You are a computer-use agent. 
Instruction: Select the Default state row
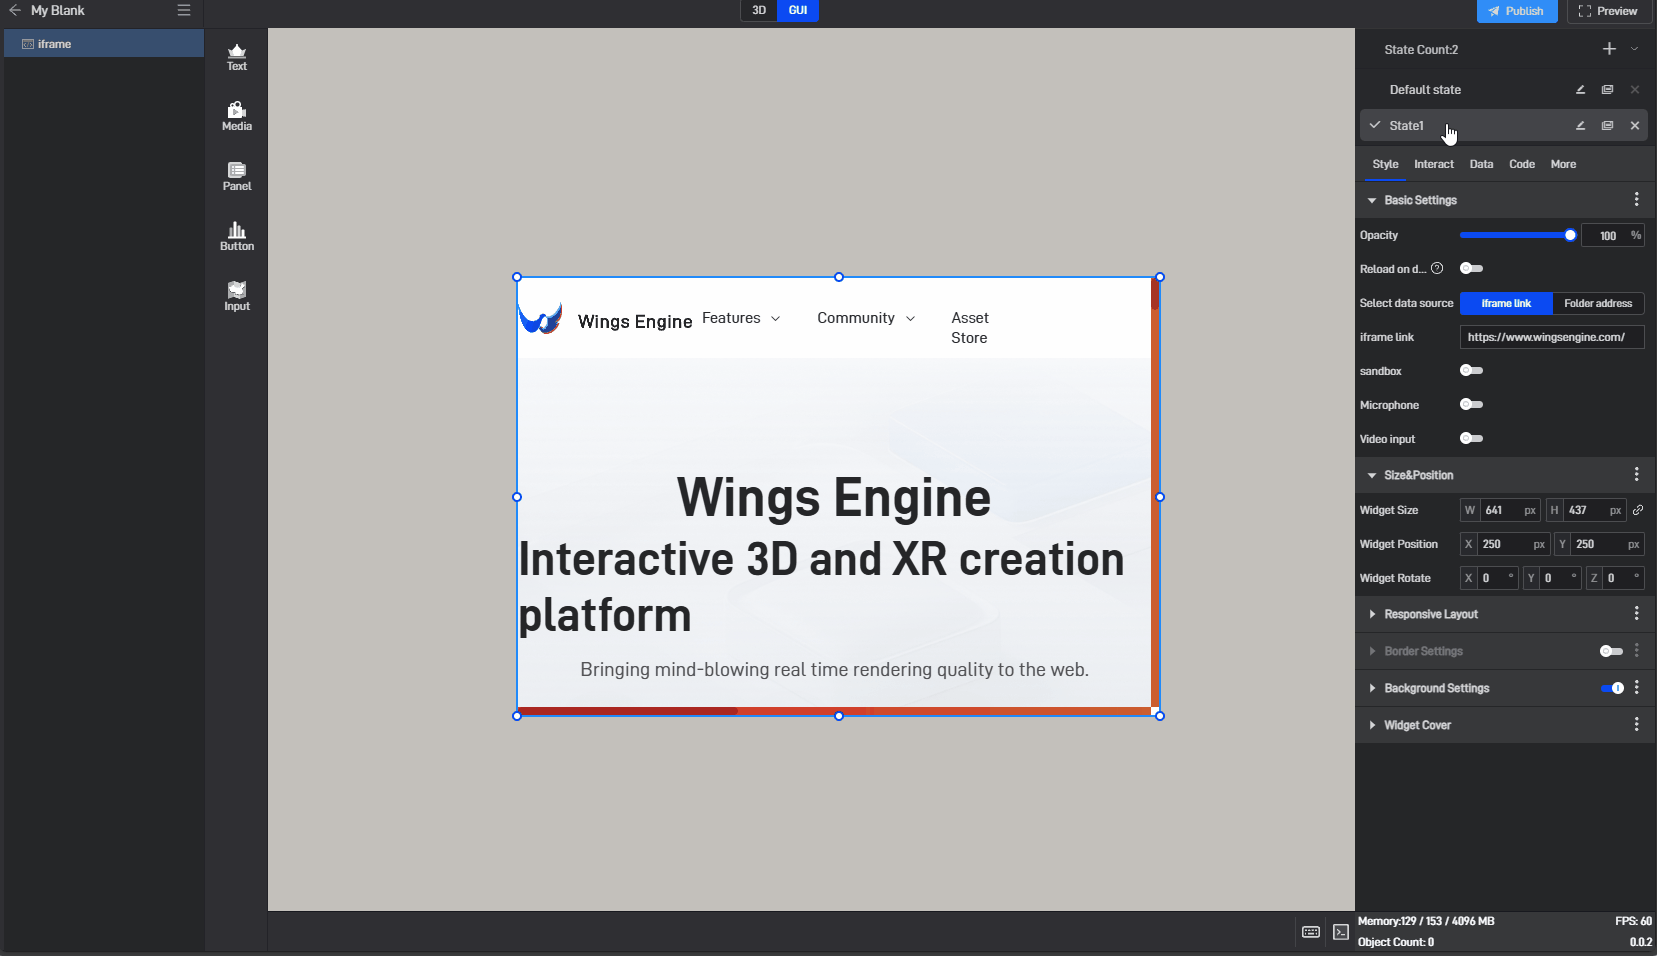point(1503,90)
